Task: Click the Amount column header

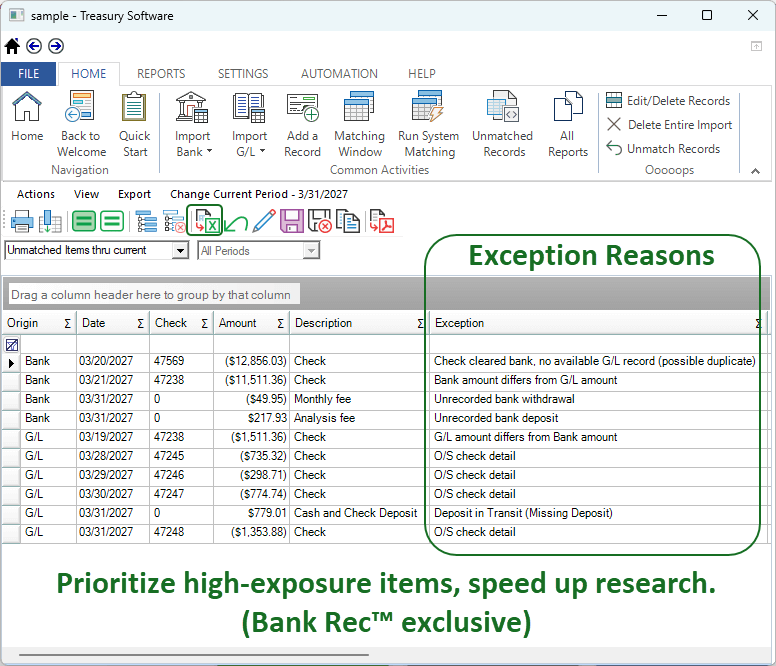Action: click(238, 323)
